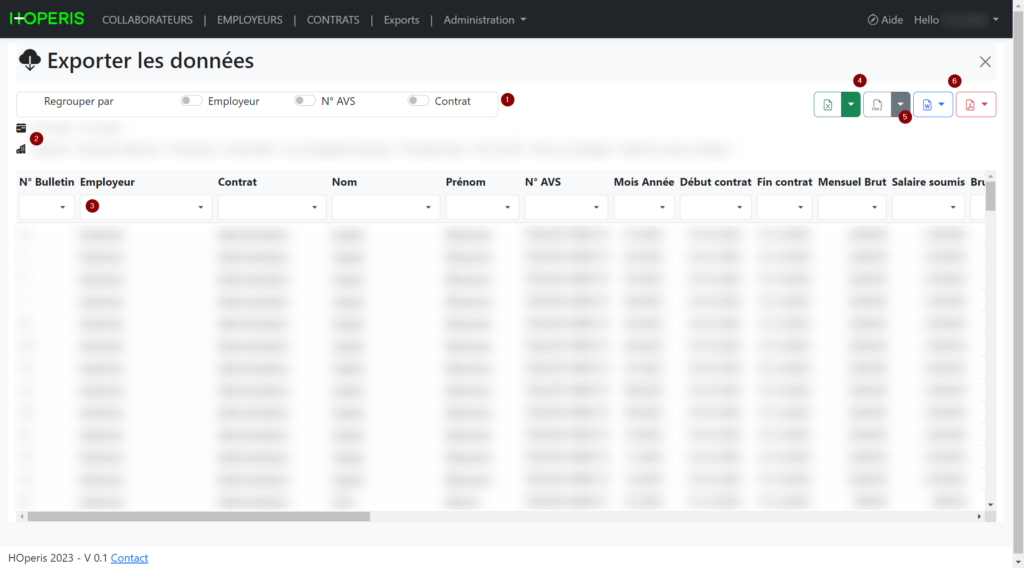
Task: Click the building icon above the table
Action: 21,149
